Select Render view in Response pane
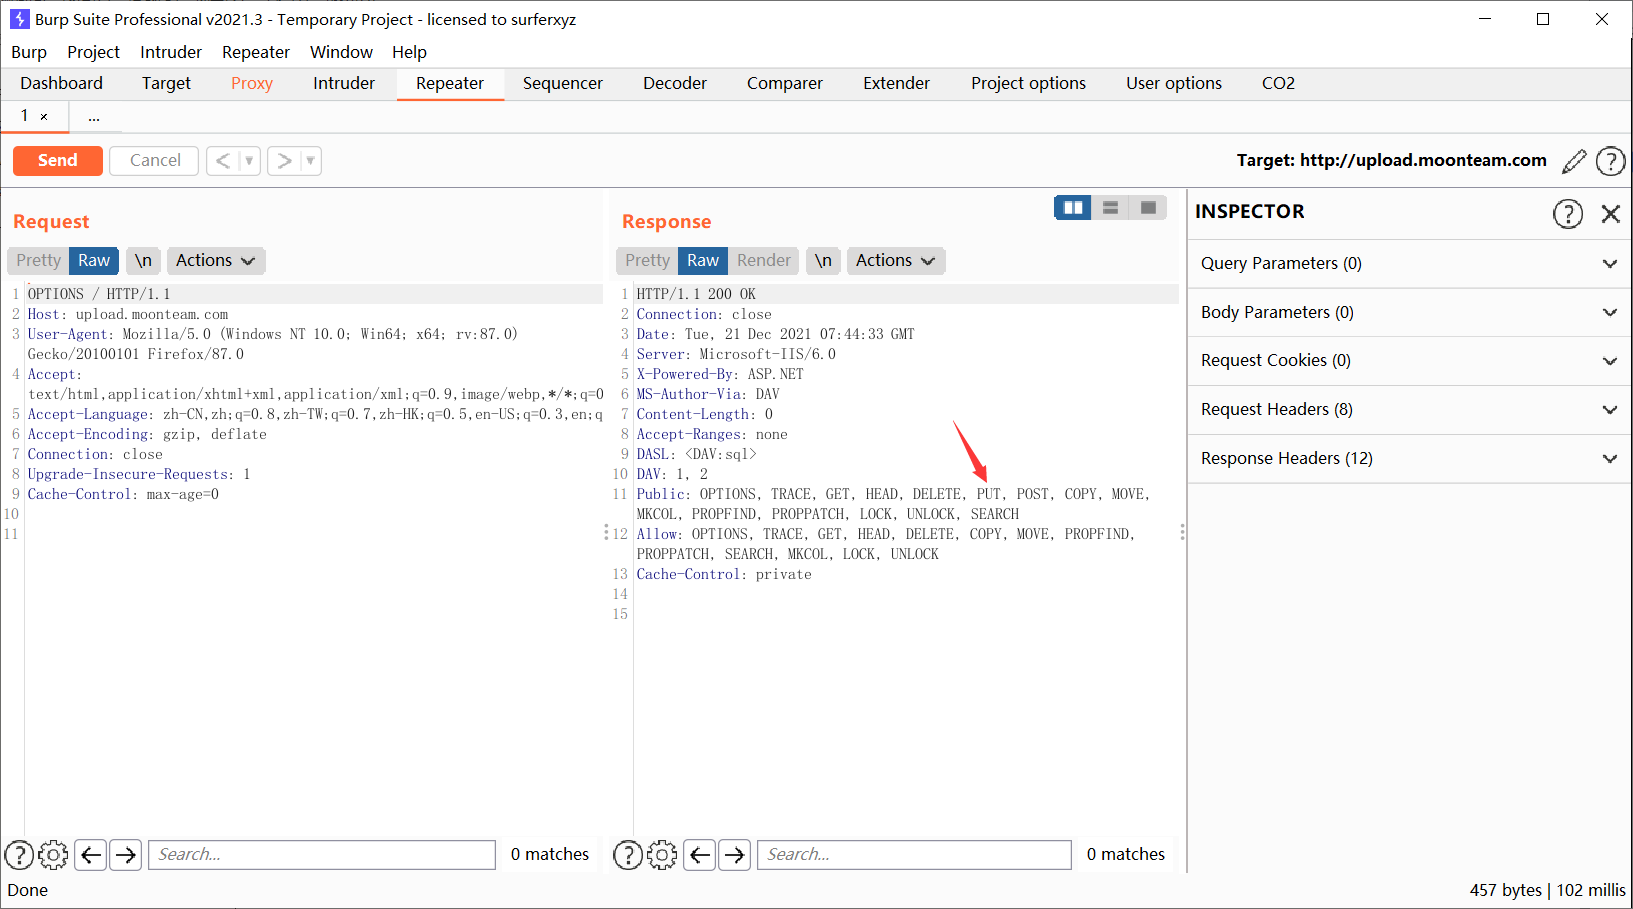The image size is (1633, 909). [764, 260]
